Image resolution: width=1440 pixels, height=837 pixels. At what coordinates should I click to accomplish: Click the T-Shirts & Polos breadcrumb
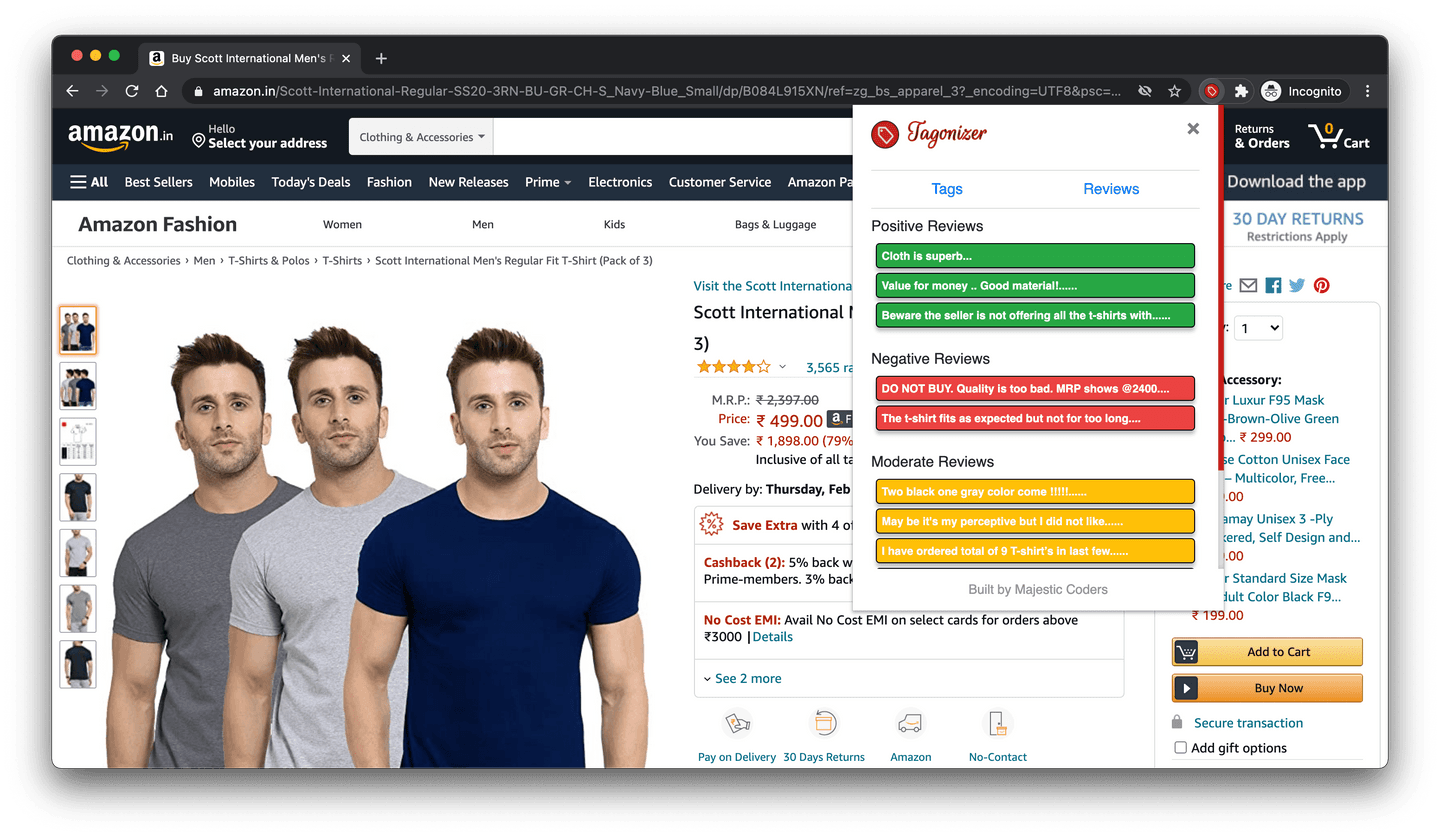[269, 261]
